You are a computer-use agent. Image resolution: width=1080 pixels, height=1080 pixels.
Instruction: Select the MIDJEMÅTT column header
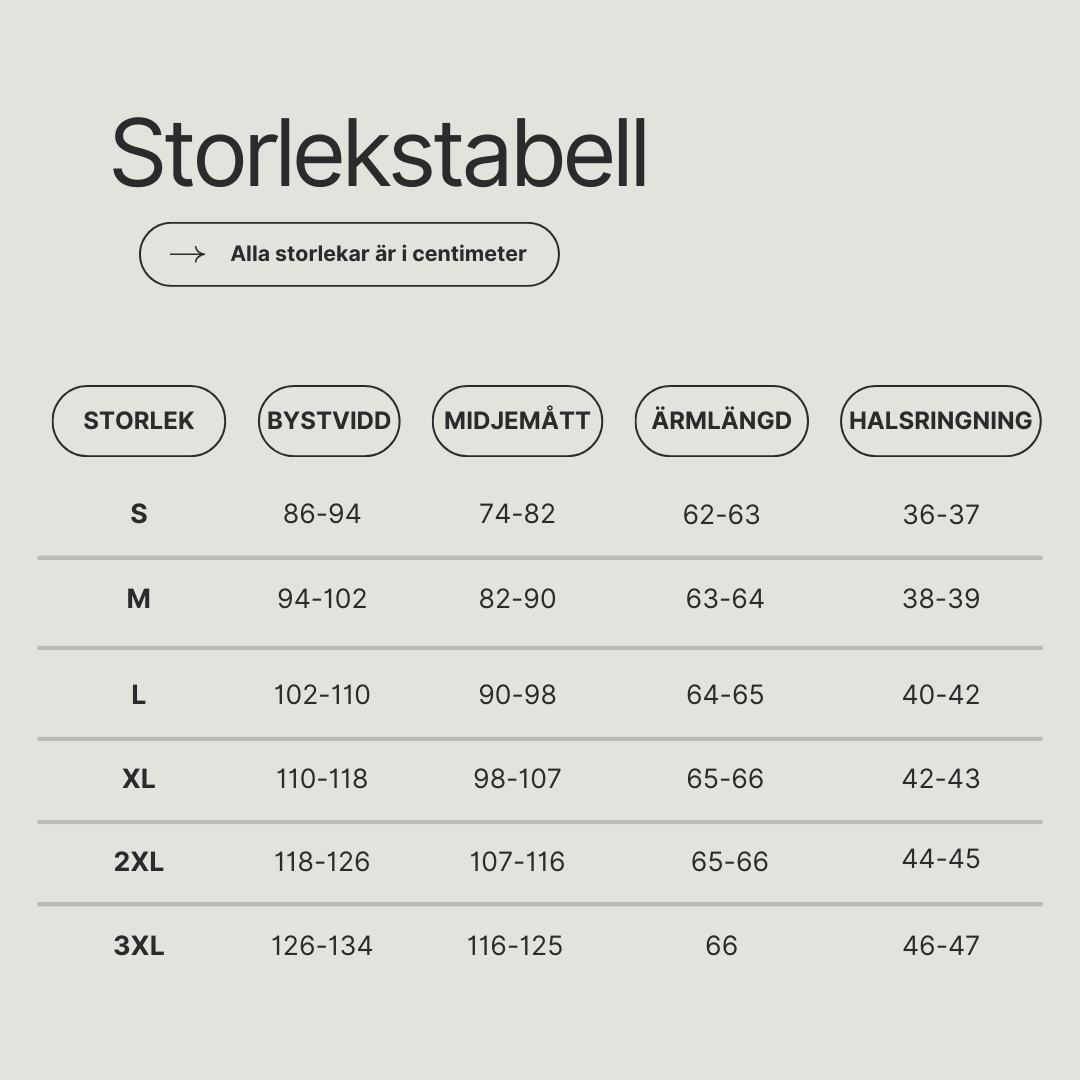point(517,421)
